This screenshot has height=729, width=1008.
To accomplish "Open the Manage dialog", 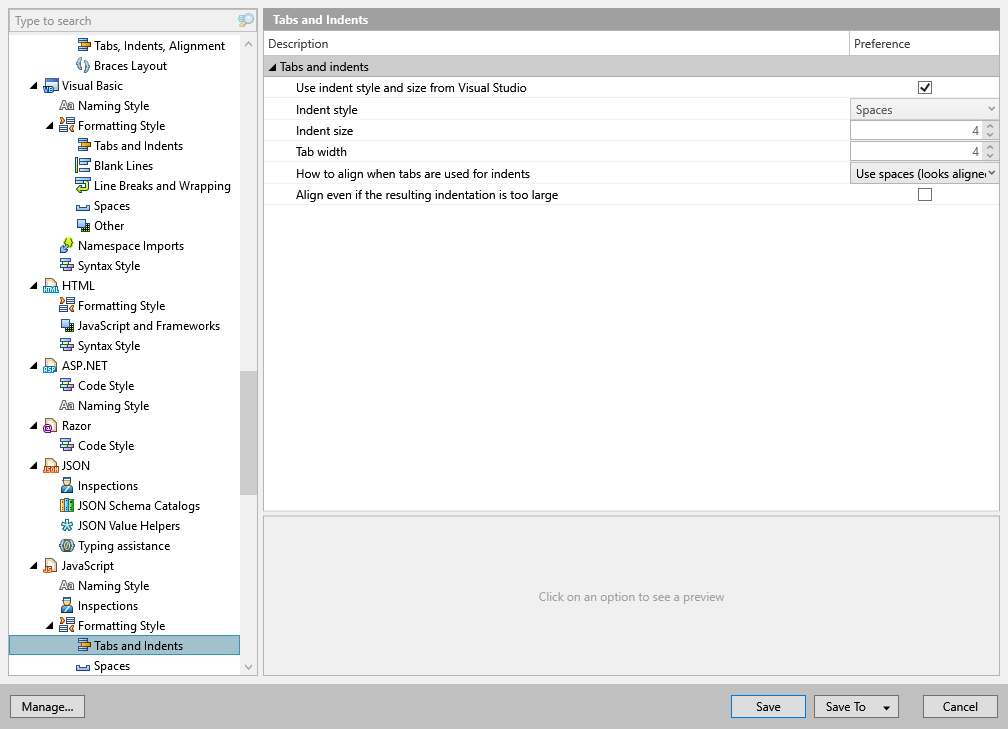I will [47, 706].
